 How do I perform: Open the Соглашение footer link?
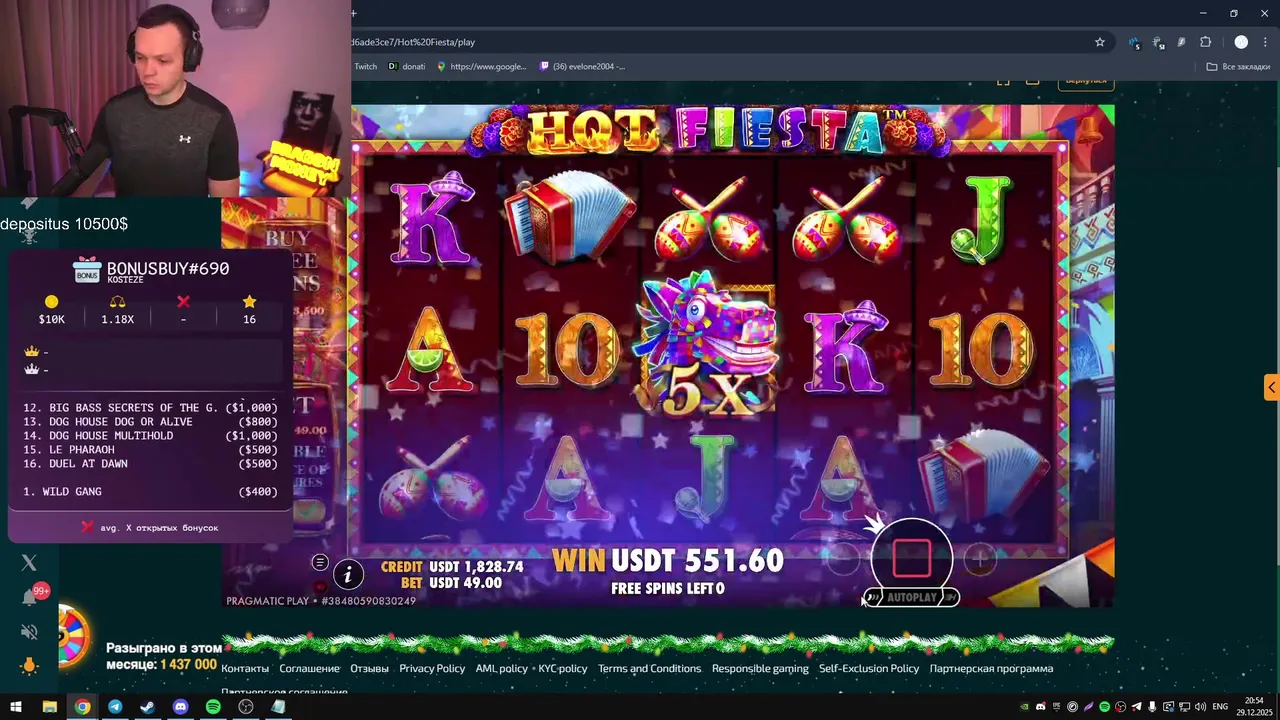point(309,668)
